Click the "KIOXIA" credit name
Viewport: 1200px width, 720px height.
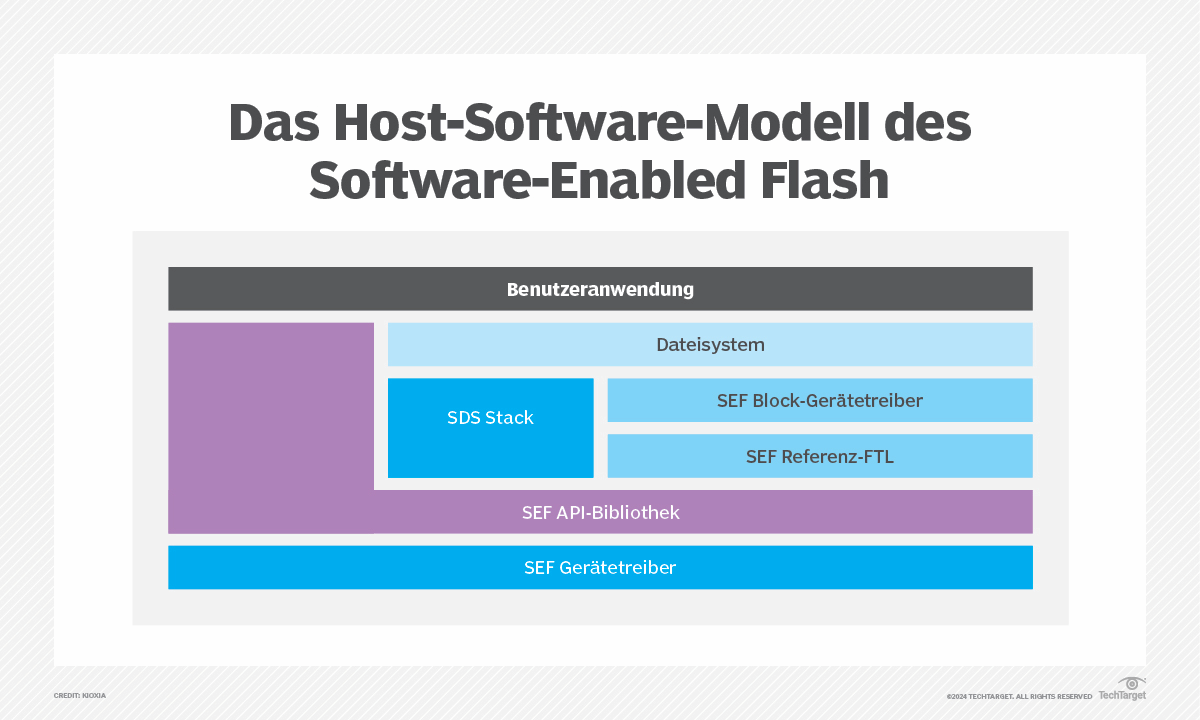93,695
